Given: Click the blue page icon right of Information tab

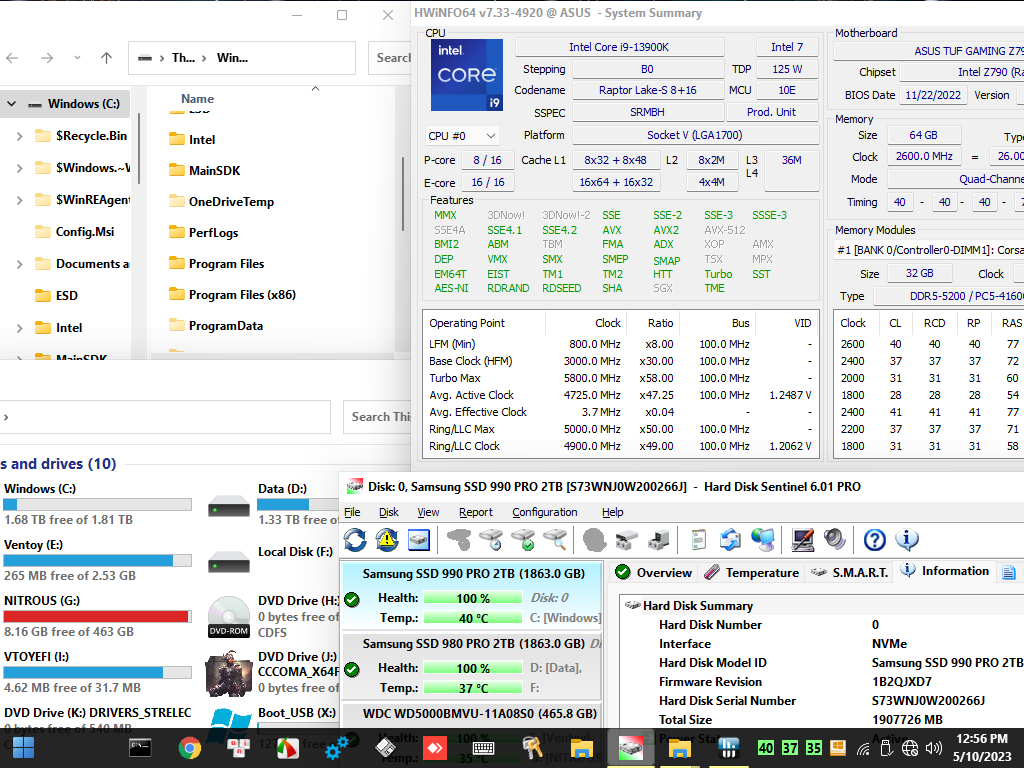Looking at the screenshot, I should tap(1009, 573).
